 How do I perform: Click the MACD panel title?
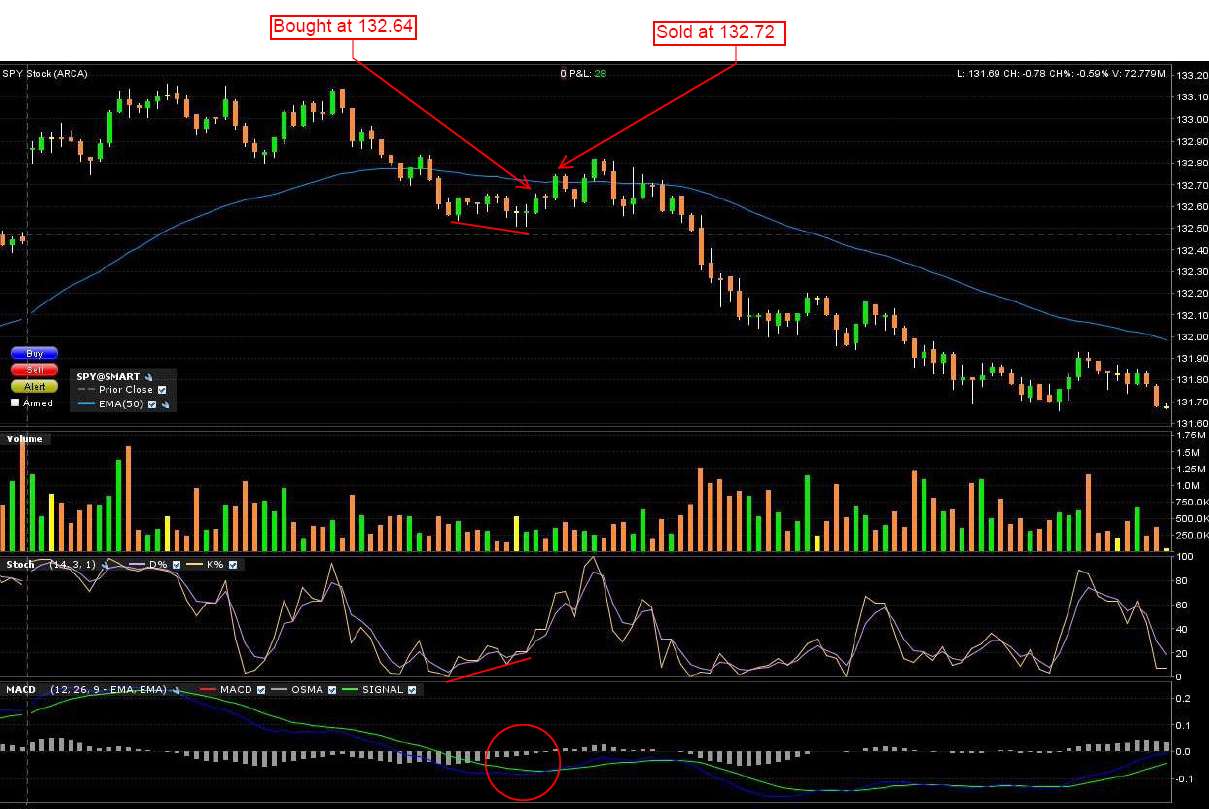point(21,690)
